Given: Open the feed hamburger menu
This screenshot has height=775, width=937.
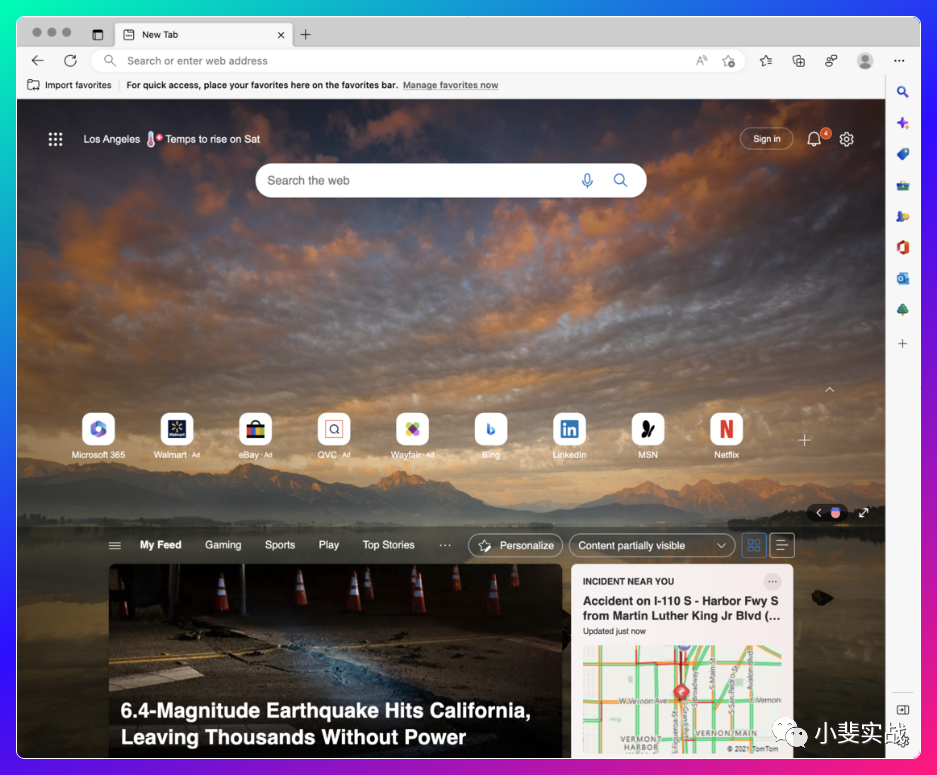Looking at the screenshot, I should [115, 546].
